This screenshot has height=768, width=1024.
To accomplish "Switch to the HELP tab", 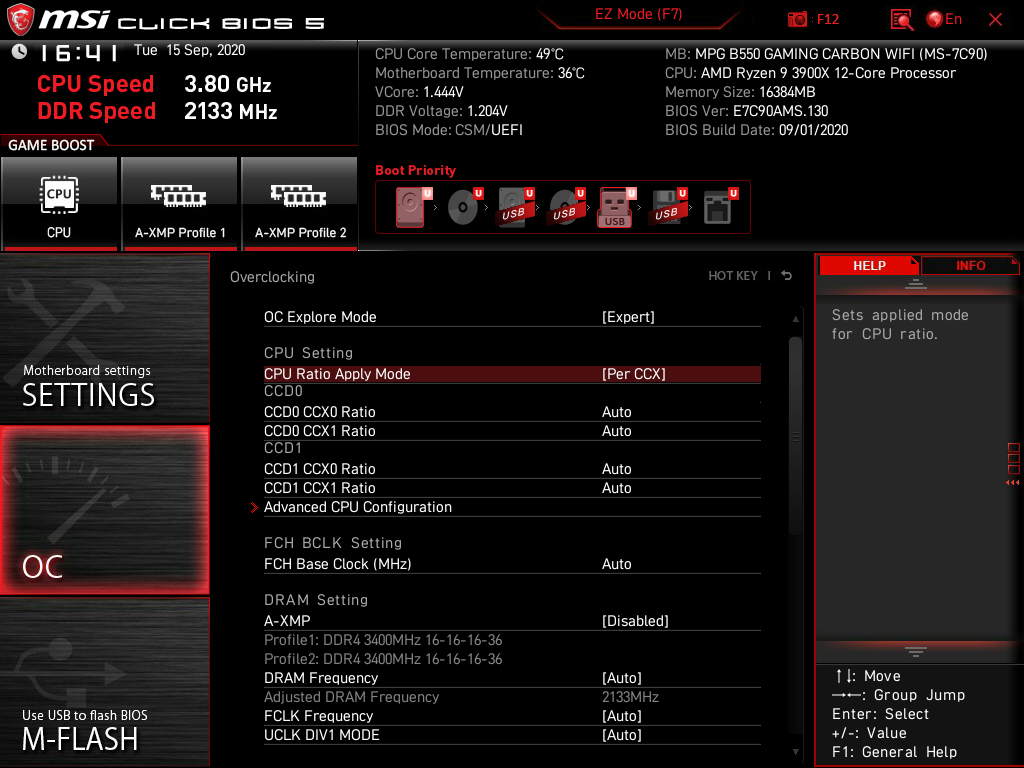I will click(x=869, y=265).
